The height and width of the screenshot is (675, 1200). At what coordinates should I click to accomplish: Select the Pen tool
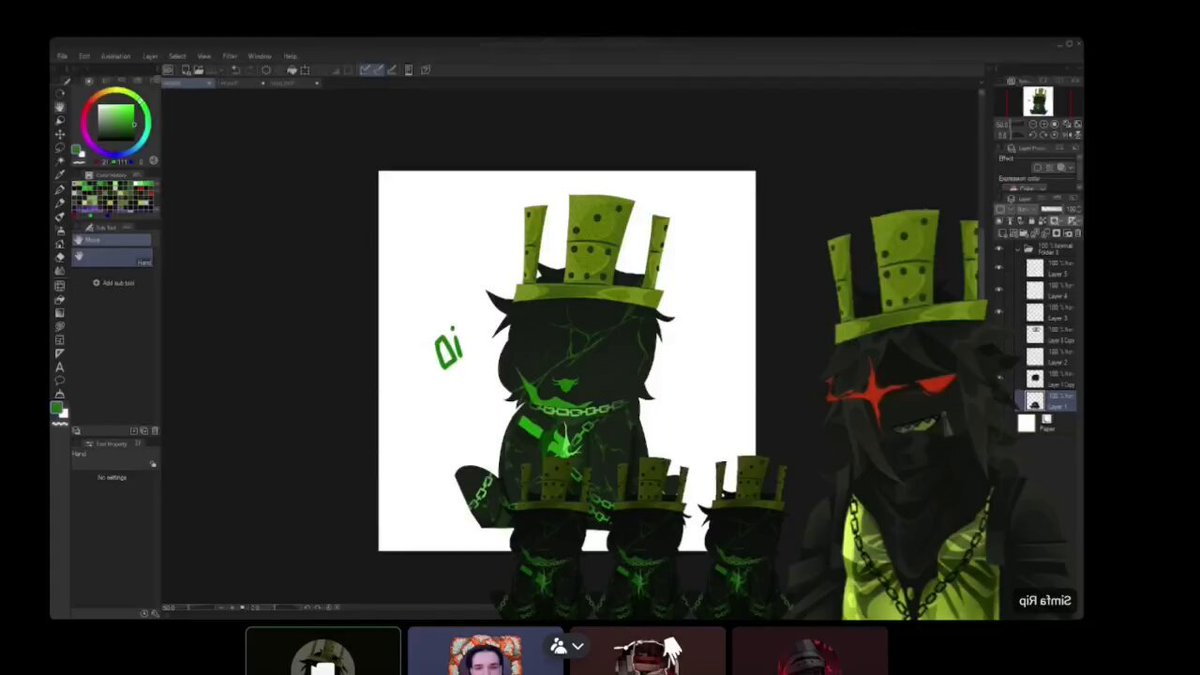[60, 189]
